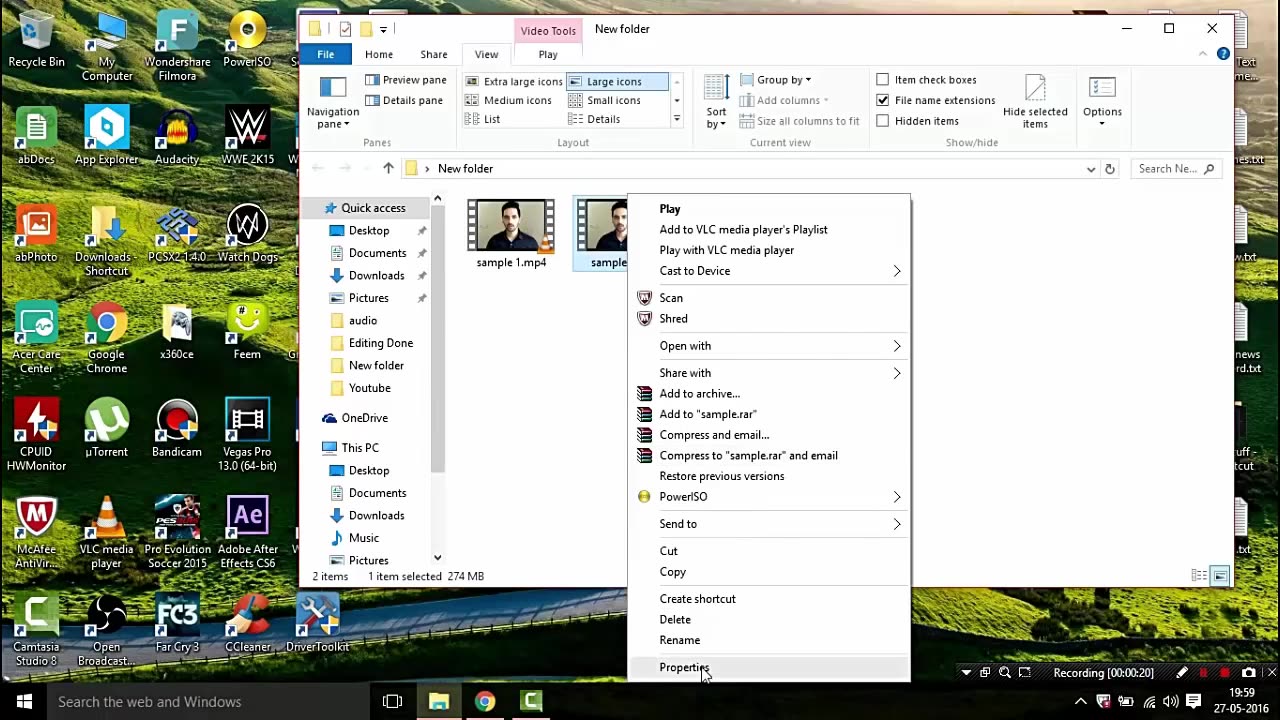Click the Windows Start button
Viewport: 1280px width, 720px height.
(24, 702)
